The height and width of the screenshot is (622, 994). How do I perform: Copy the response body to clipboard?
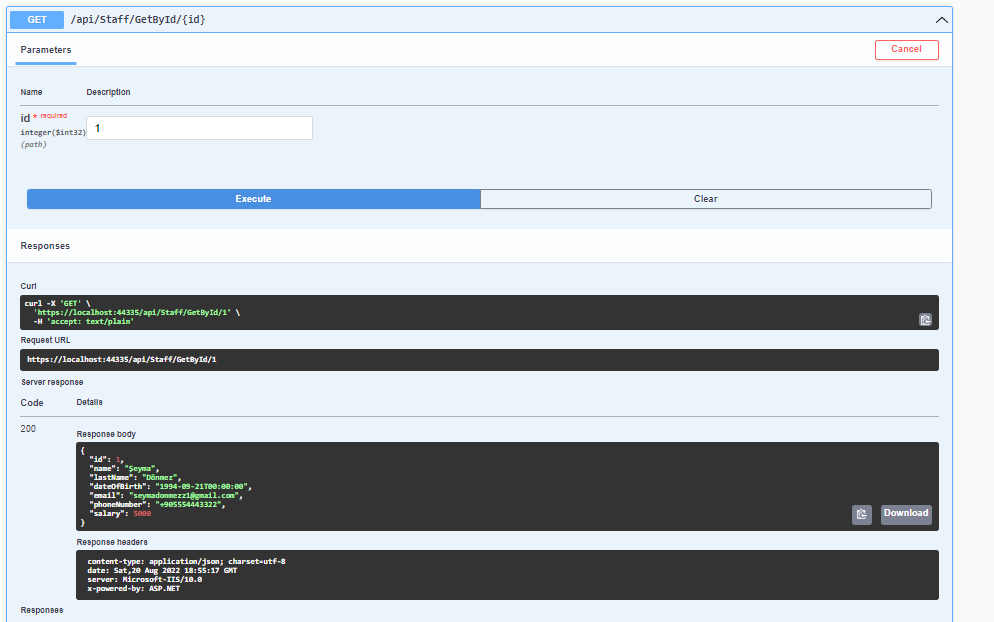(861, 514)
